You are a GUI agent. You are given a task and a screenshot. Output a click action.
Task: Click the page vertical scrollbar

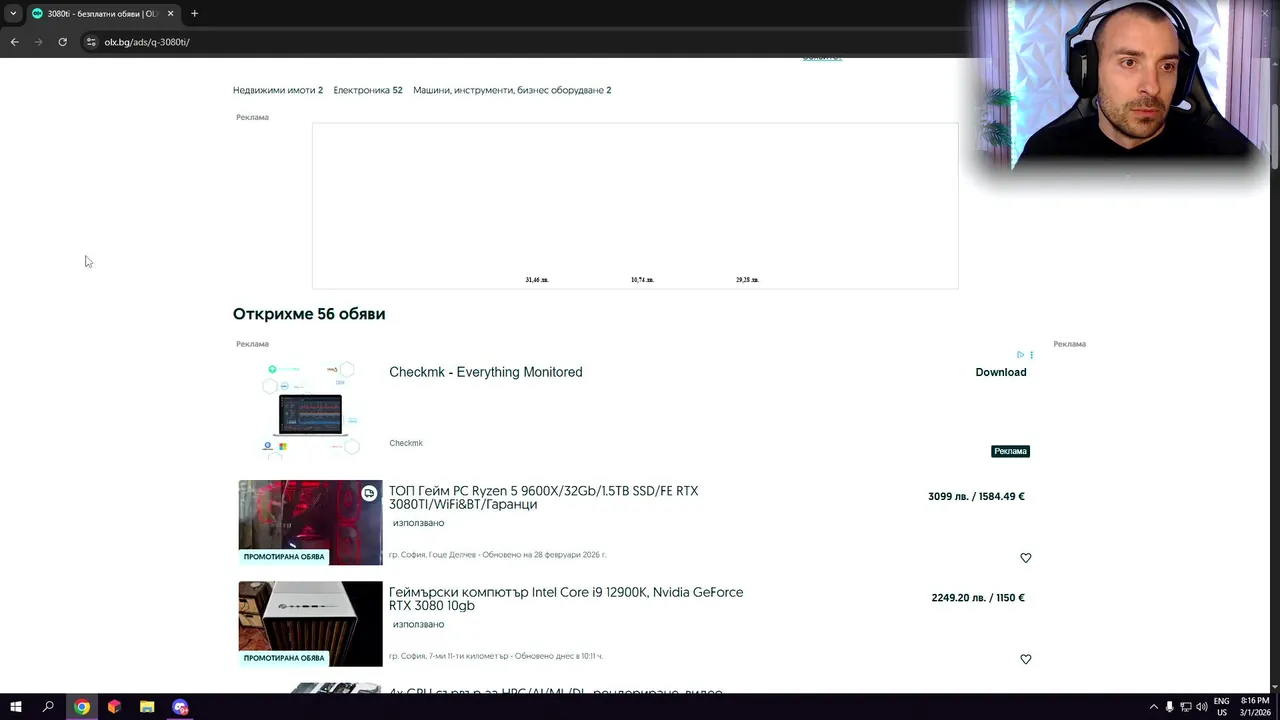[x=1275, y=135]
